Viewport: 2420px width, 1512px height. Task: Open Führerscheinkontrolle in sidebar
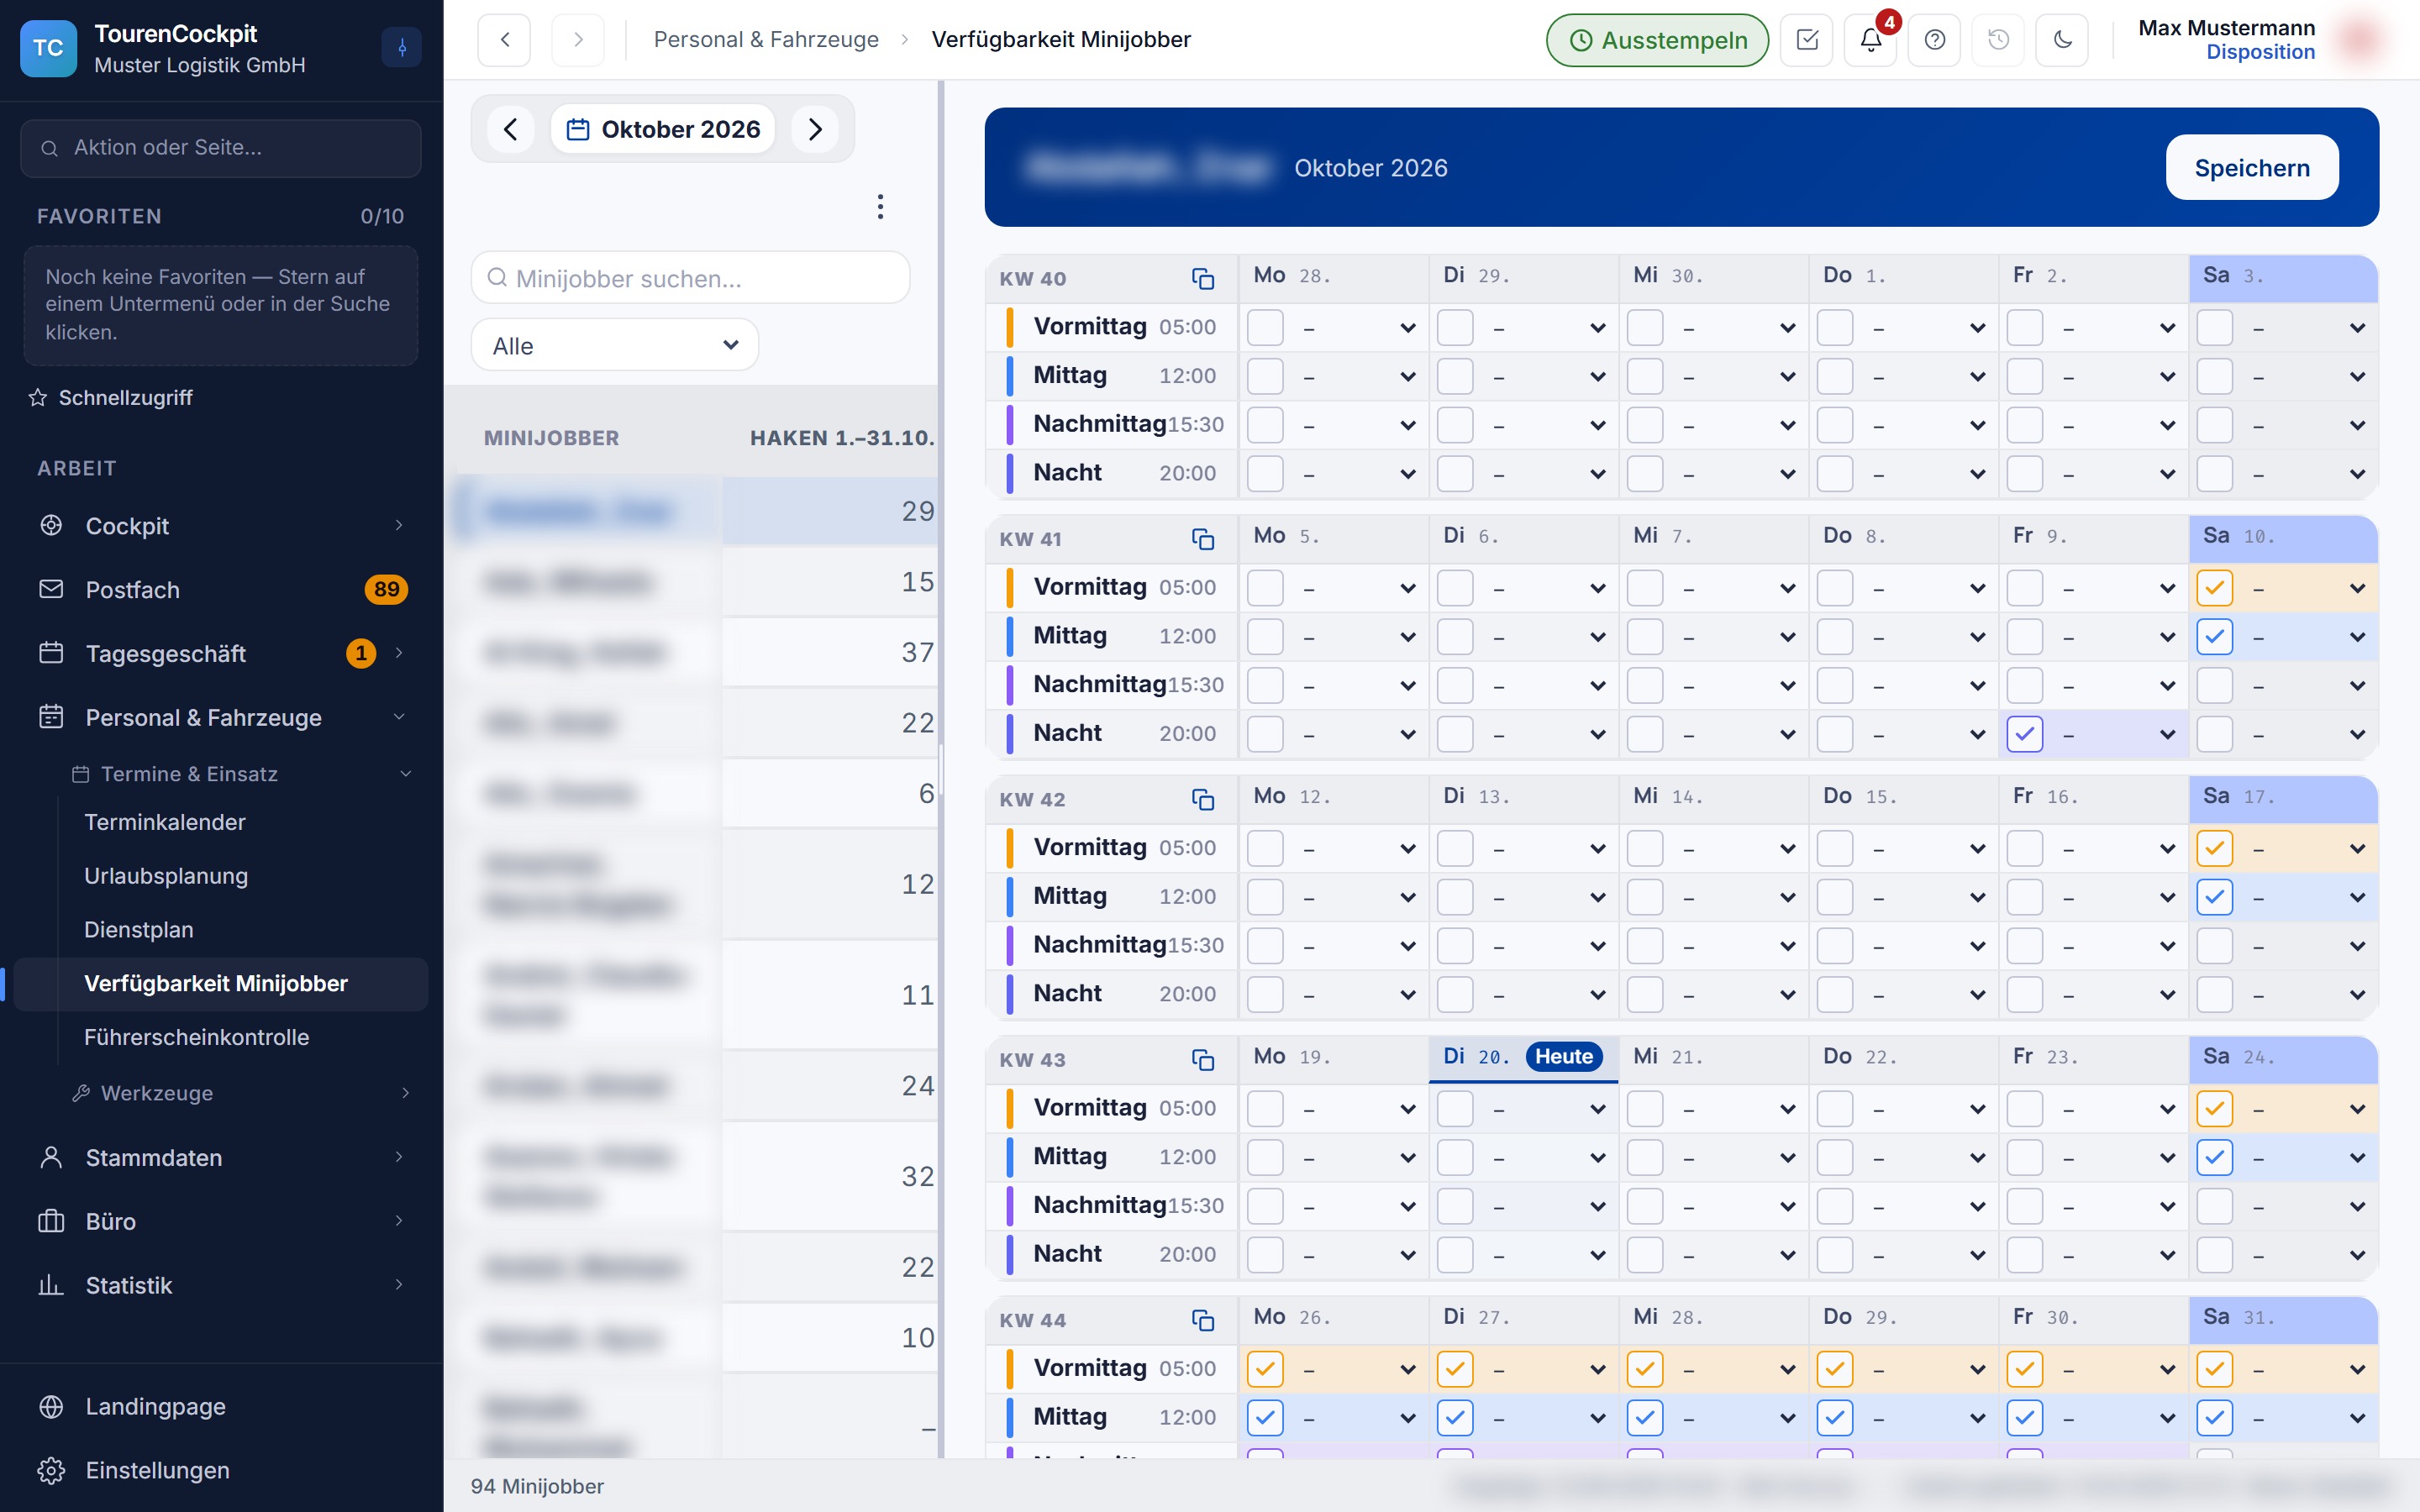[x=197, y=1037]
